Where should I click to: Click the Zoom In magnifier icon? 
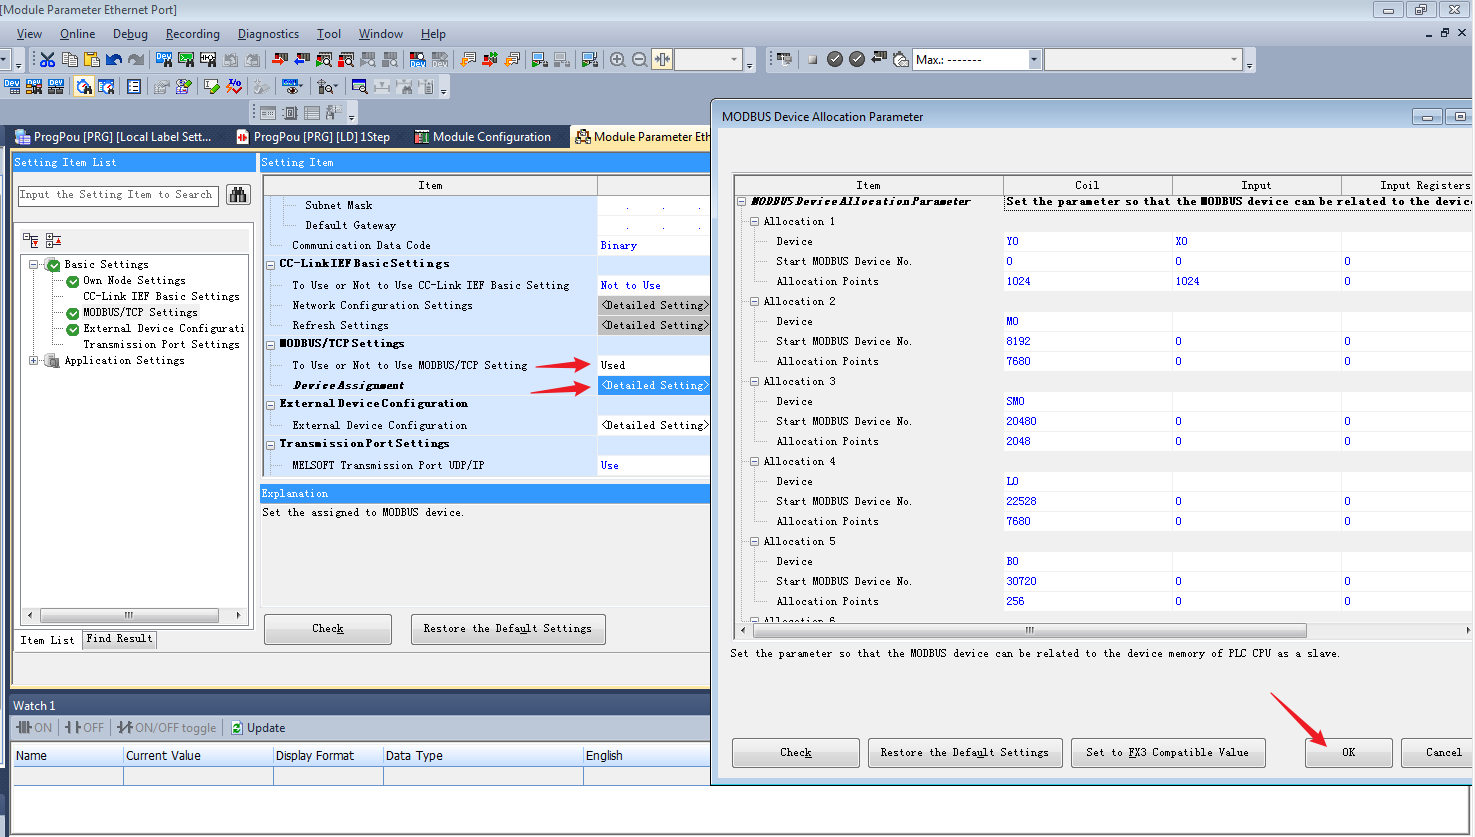pos(618,60)
